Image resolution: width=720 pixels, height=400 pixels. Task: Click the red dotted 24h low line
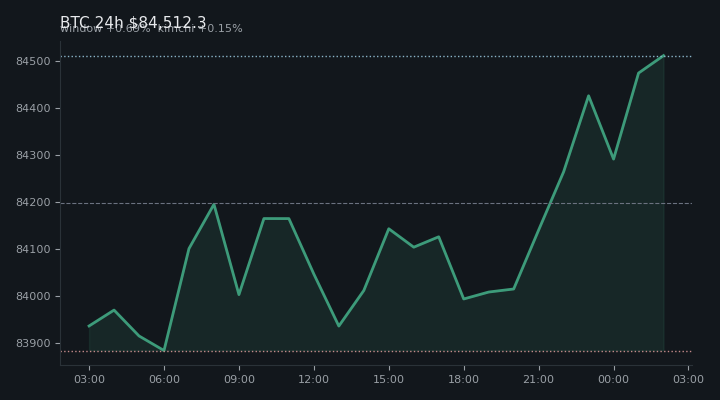(376, 352)
